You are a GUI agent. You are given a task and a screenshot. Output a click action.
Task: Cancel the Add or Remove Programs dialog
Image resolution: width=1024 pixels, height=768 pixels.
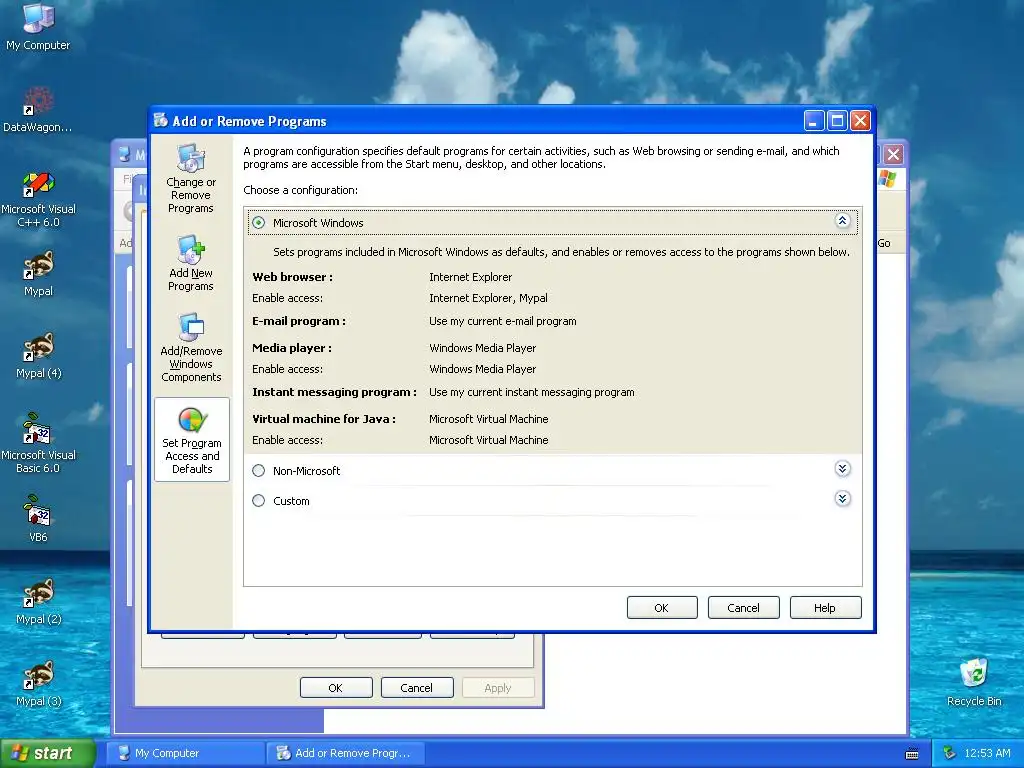(x=743, y=607)
